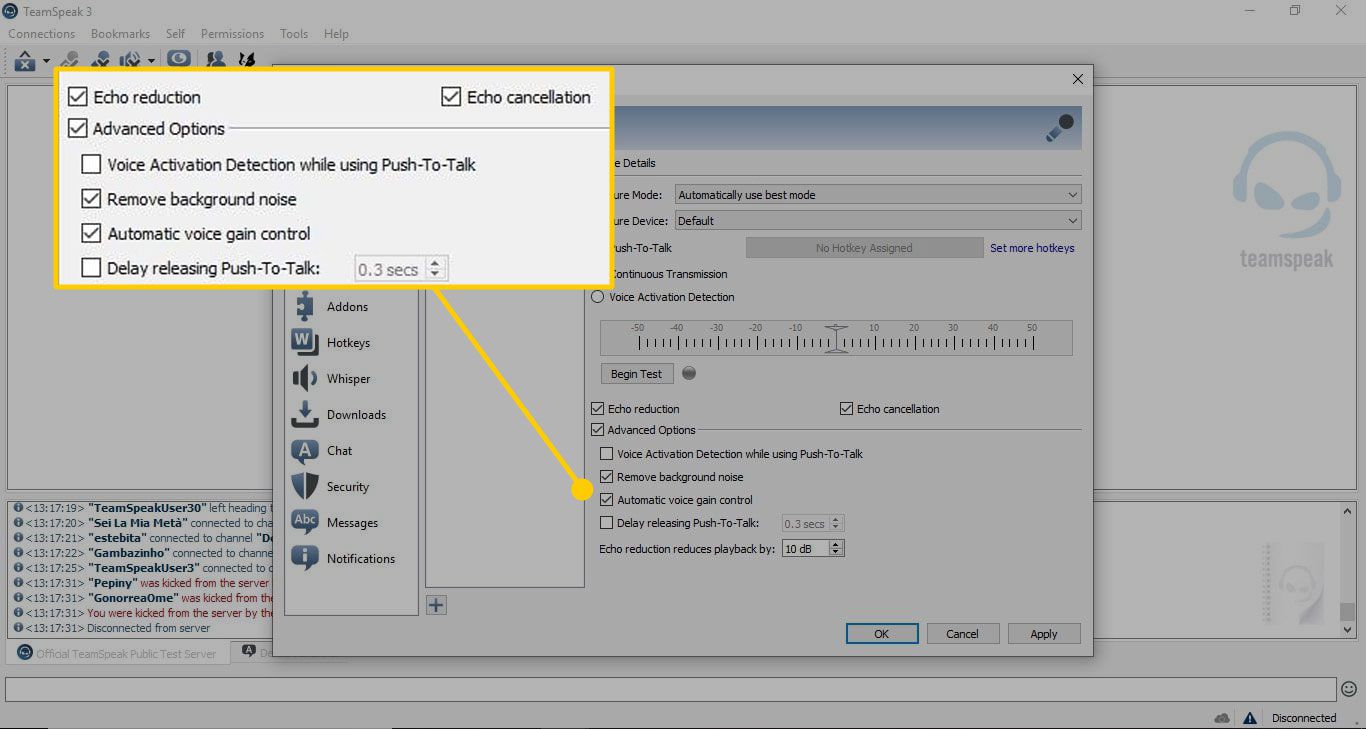Viewport: 1366px width, 729px height.
Task: Add a new profile with plus button
Action: pos(436,605)
